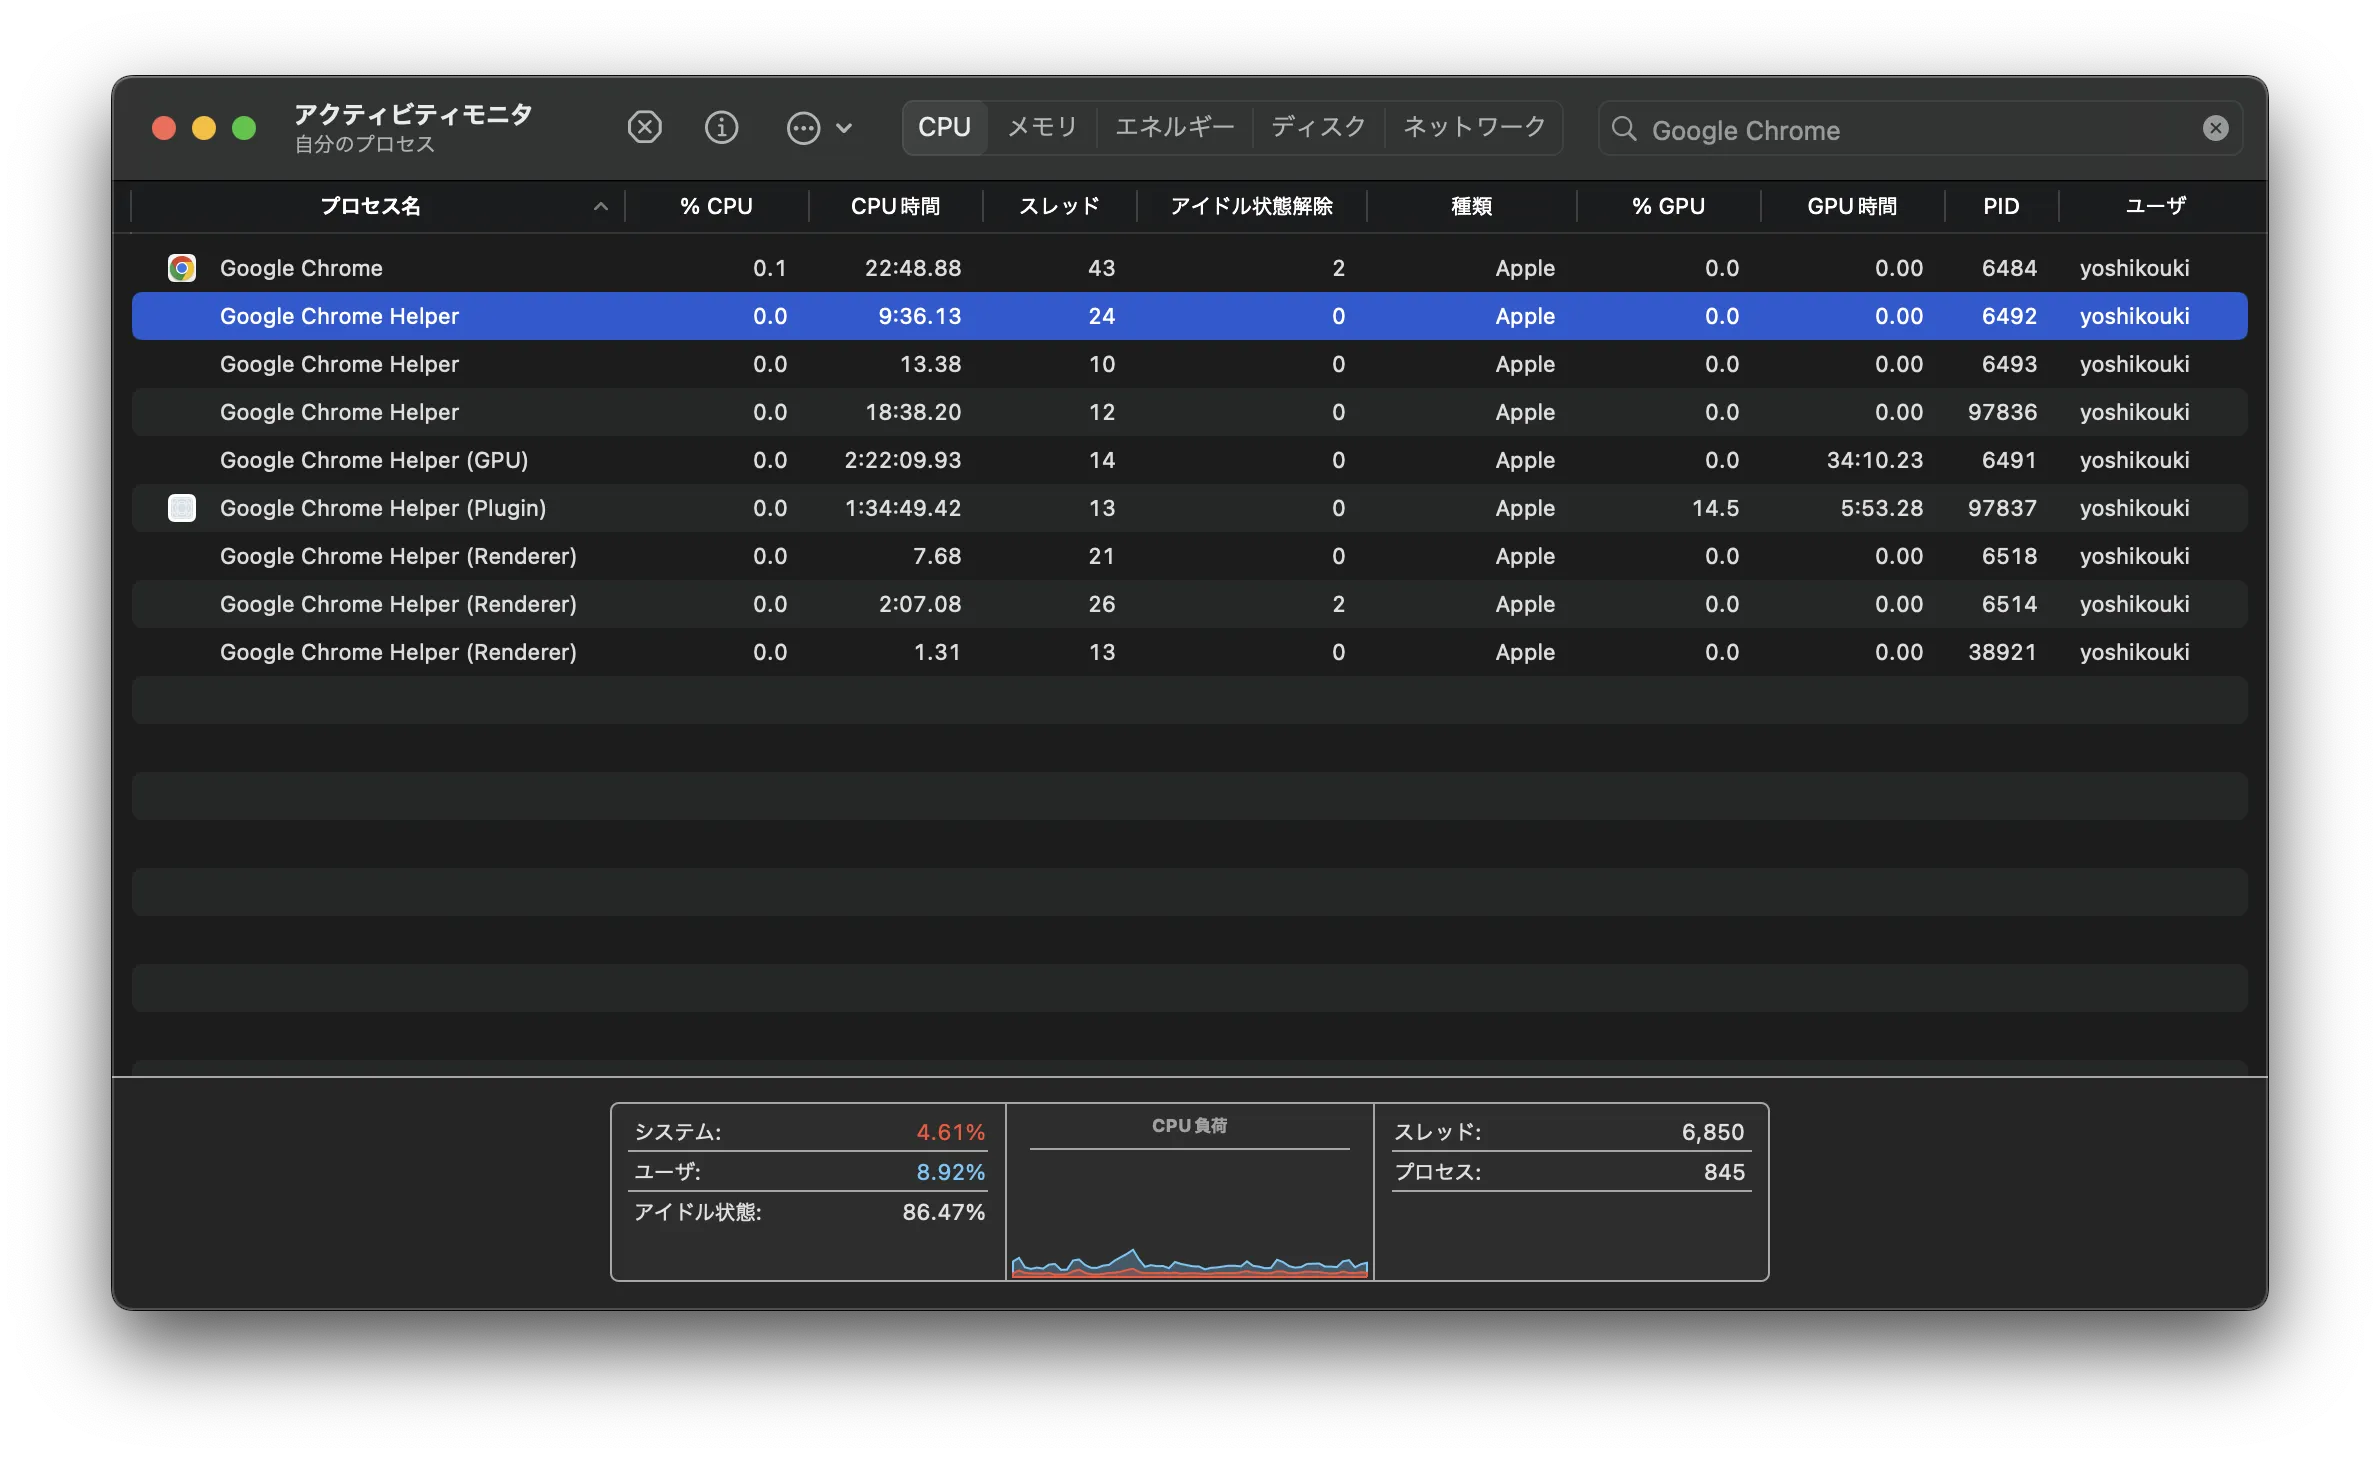Open the process info (i) toolbar icon

[721, 128]
